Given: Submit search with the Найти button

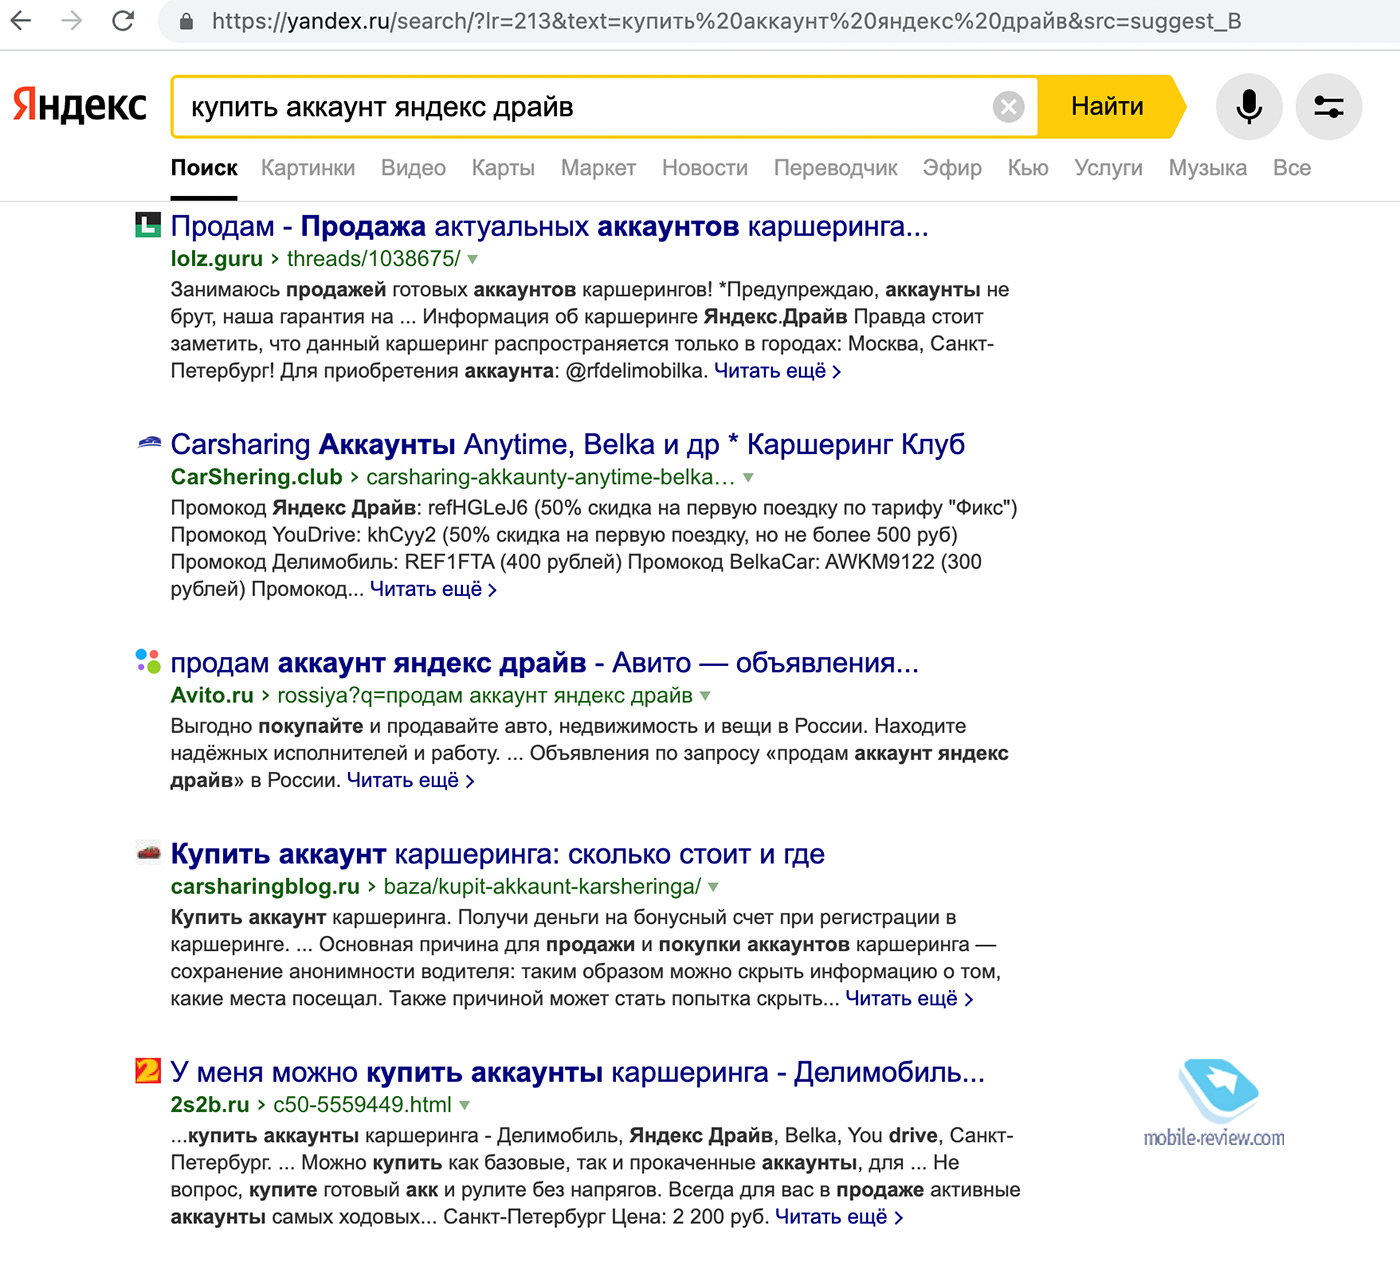Looking at the screenshot, I should click(x=1108, y=106).
